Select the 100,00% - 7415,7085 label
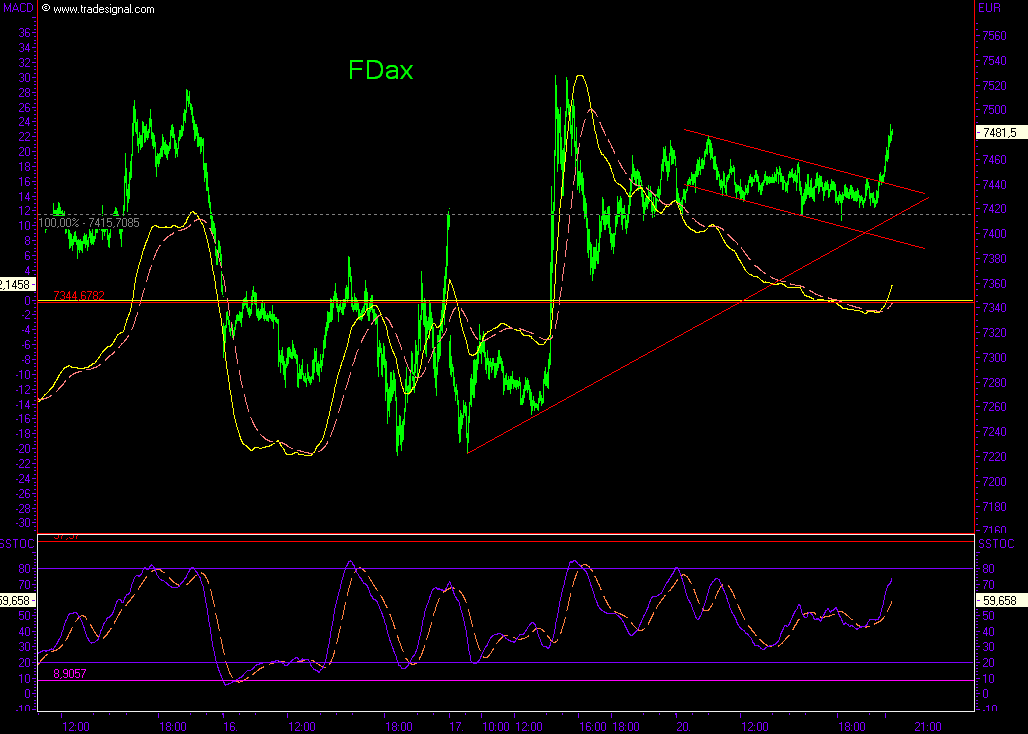1028x734 pixels. pyautogui.click(x=89, y=222)
